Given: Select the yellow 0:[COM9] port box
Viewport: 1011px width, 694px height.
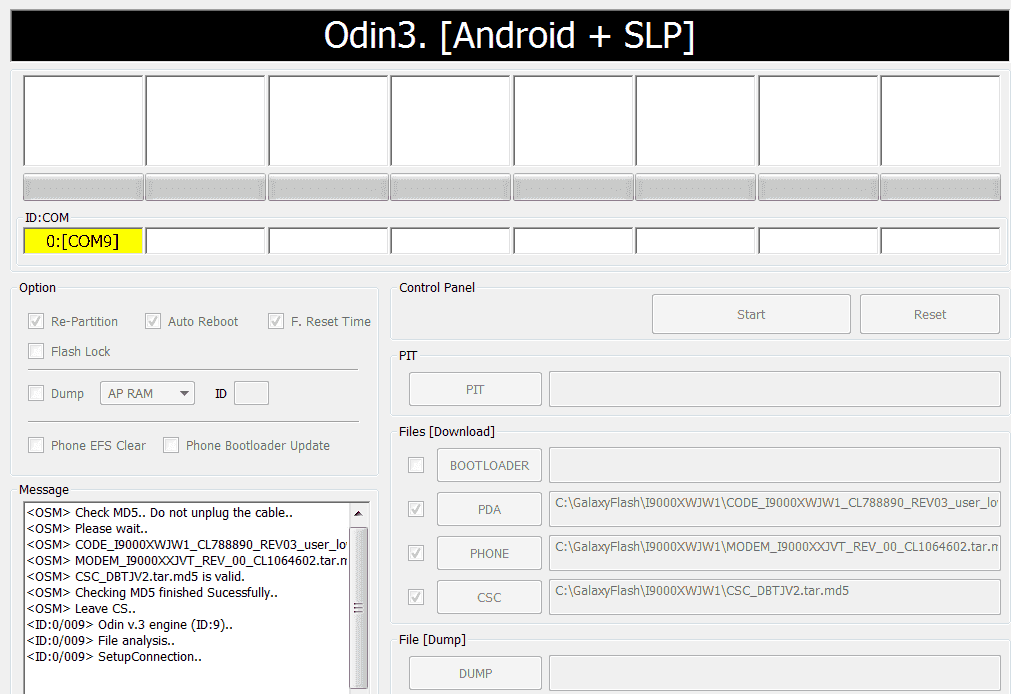Looking at the screenshot, I should coord(83,241).
